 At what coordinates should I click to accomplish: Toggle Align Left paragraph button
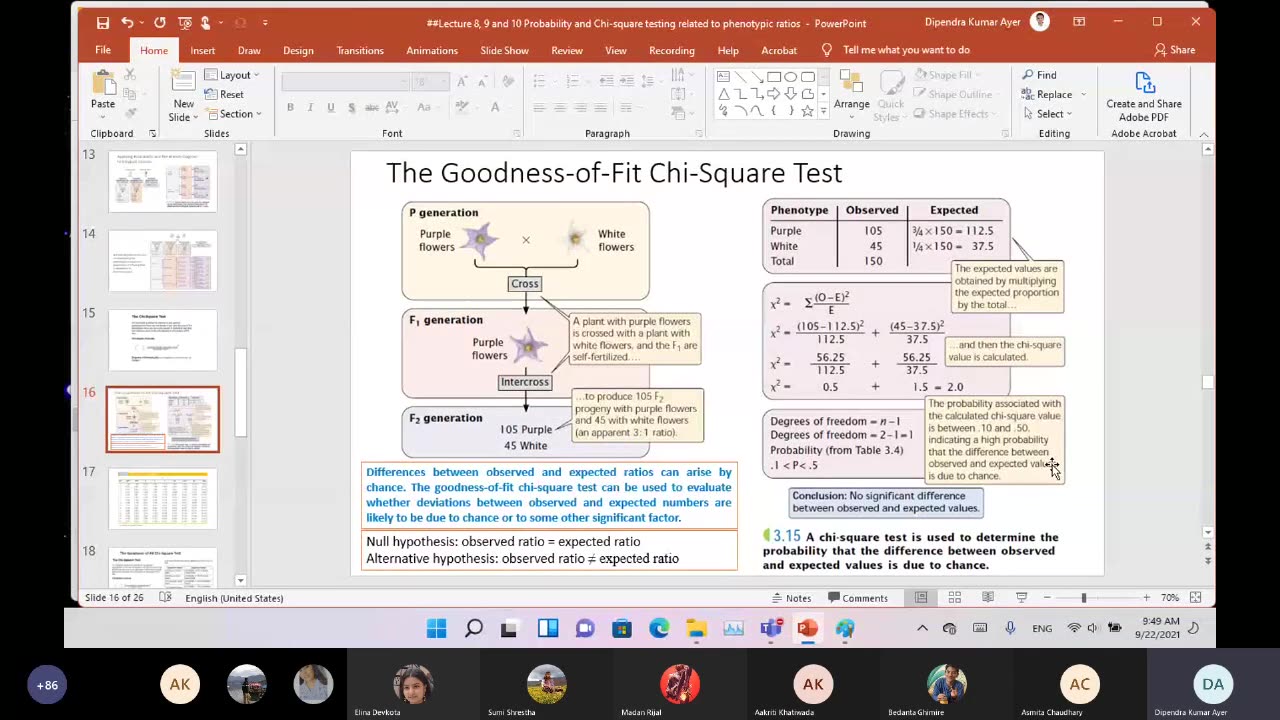[x=539, y=107]
